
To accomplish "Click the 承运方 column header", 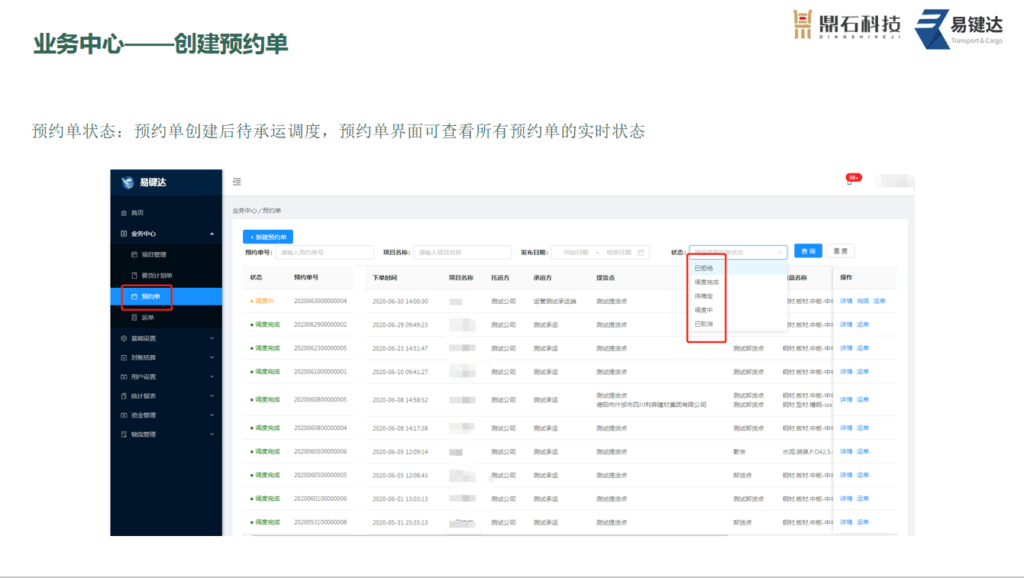I will (542, 278).
